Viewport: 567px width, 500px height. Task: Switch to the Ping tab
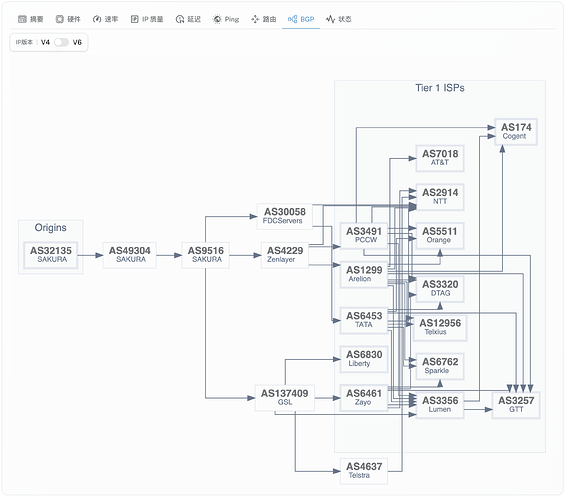point(226,19)
